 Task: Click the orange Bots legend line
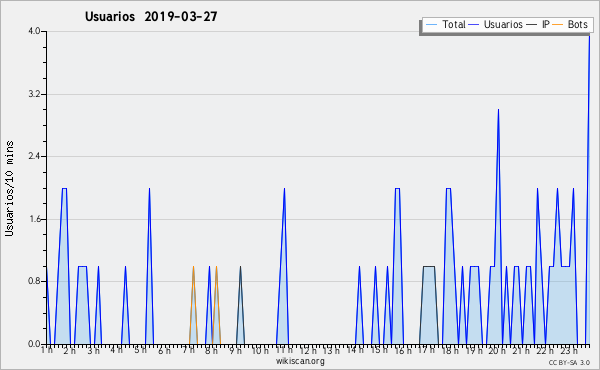[x=558, y=25]
